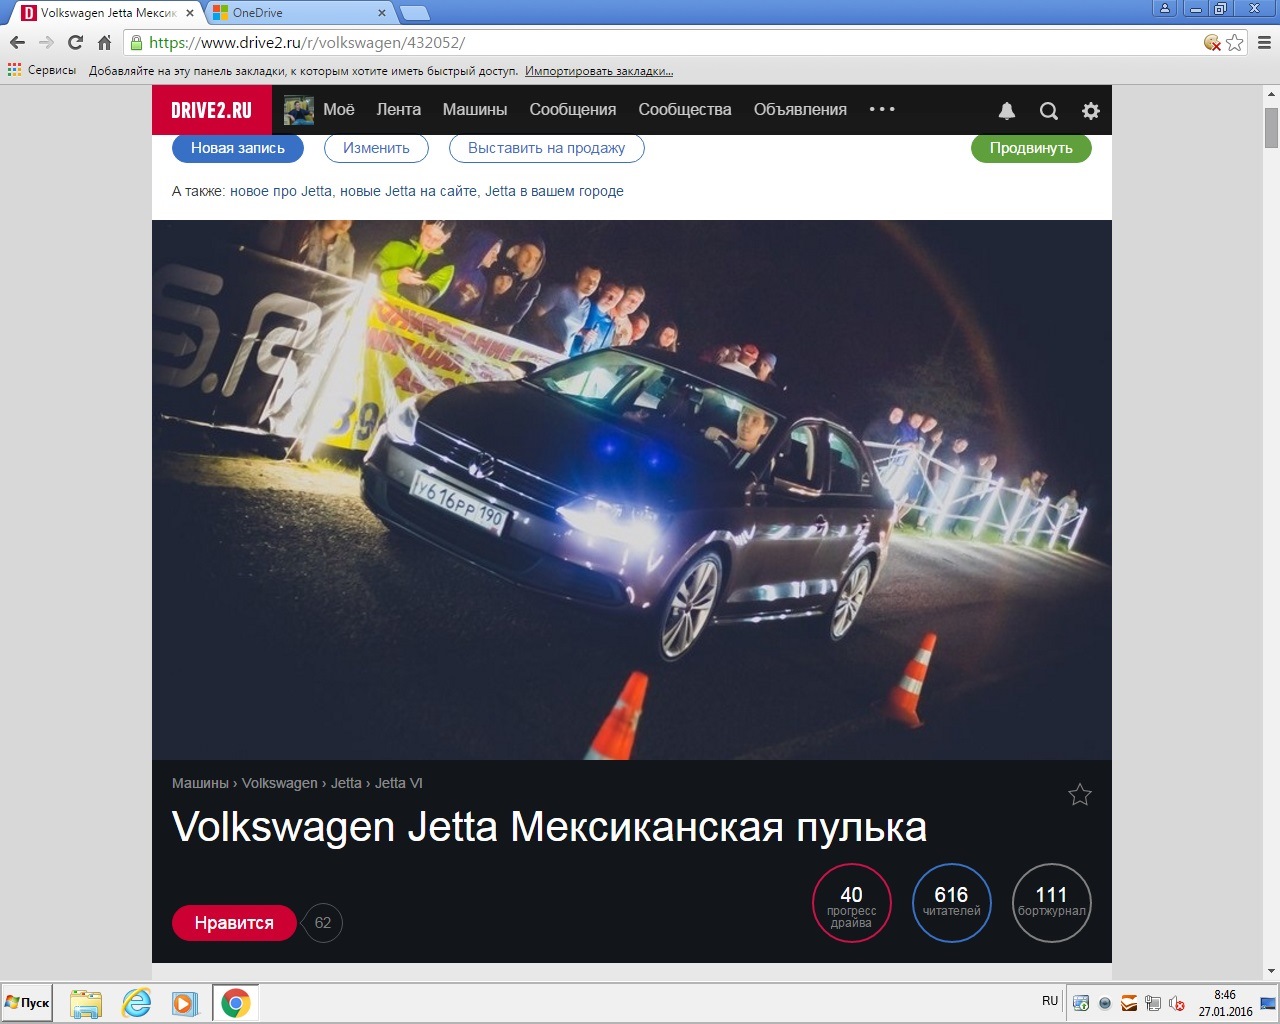This screenshot has width=1280, height=1024.
Task: Go to Chrome home page icon
Action: click(104, 42)
